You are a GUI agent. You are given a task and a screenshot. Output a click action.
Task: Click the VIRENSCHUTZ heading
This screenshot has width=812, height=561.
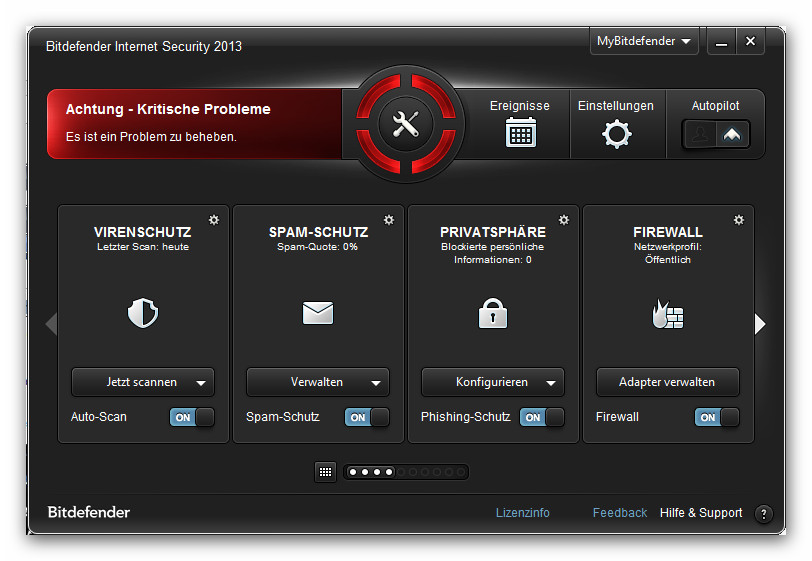[143, 232]
